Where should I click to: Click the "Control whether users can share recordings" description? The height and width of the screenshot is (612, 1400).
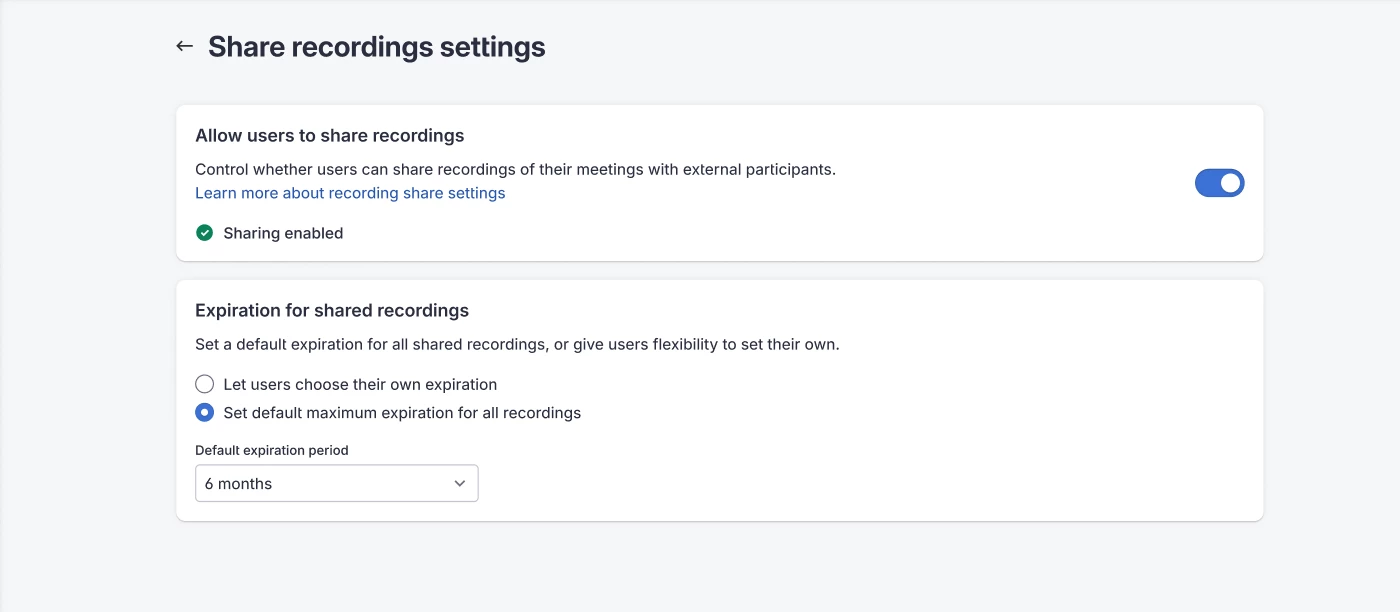coord(515,169)
